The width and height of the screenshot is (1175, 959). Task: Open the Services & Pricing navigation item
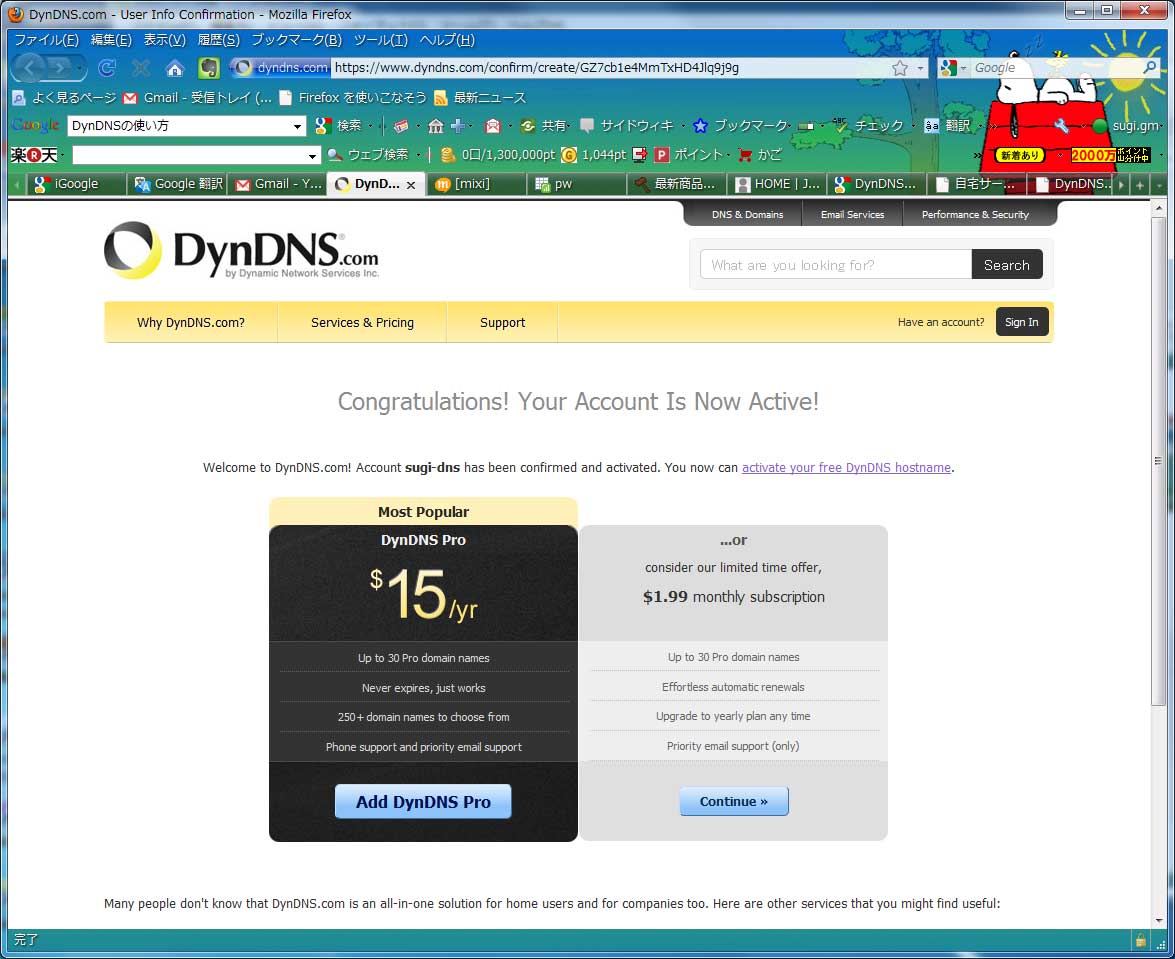(x=362, y=322)
